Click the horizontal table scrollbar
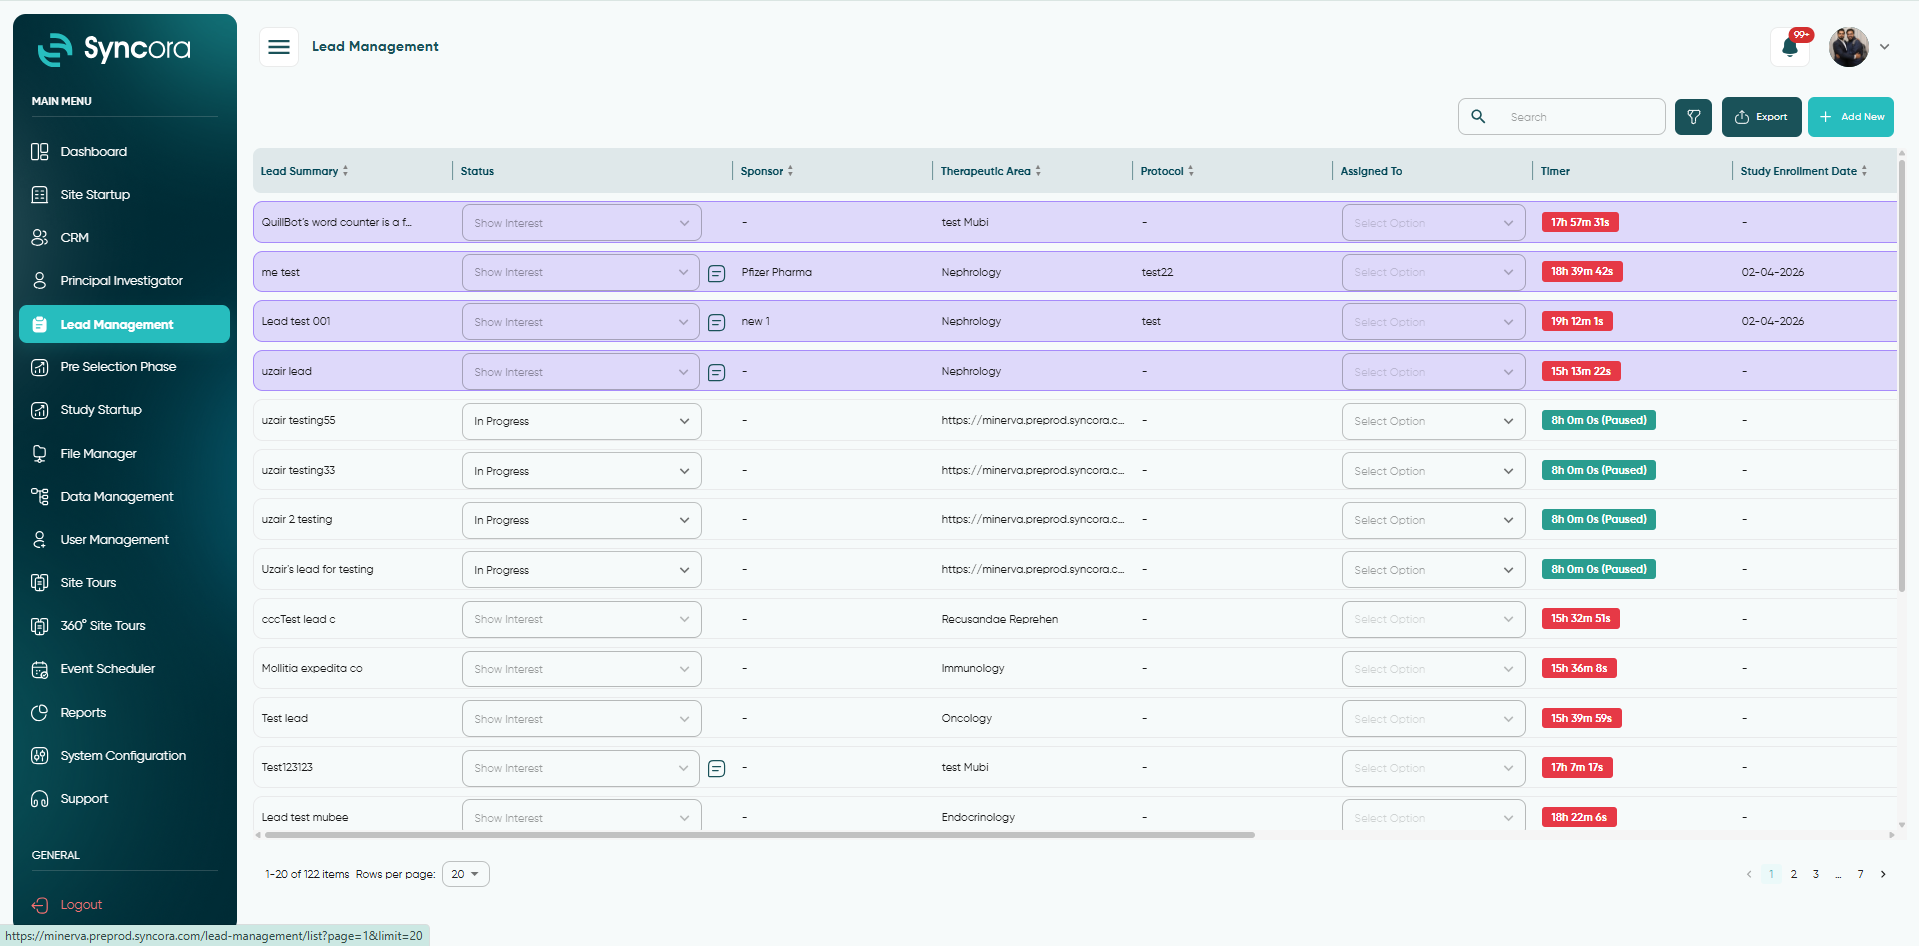Image resolution: width=1919 pixels, height=946 pixels. [758, 835]
